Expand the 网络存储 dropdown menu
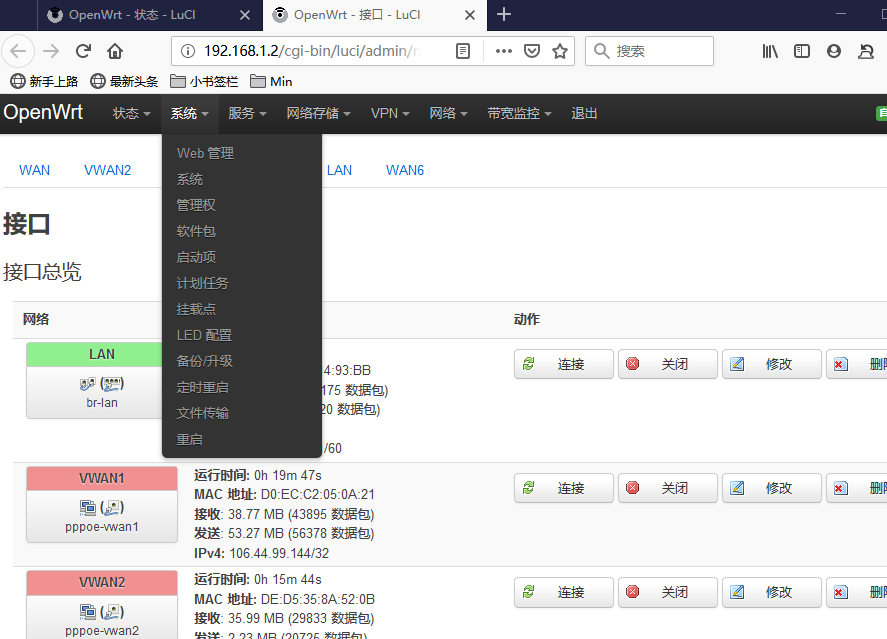 tap(318, 114)
